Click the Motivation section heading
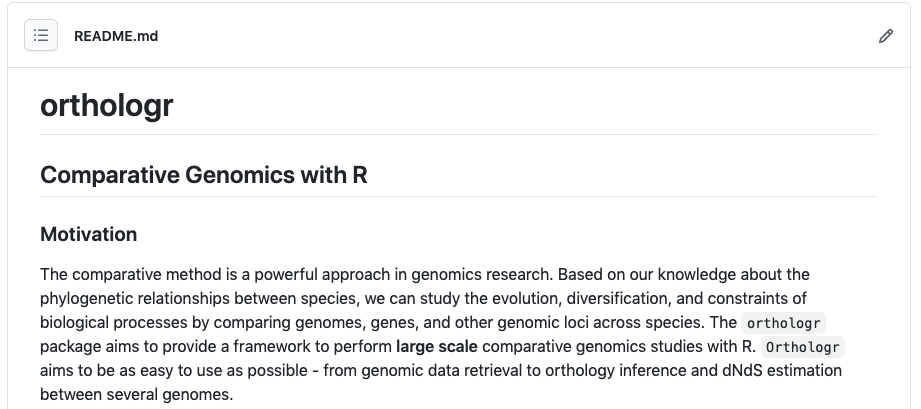Screen dimensions: 921x409 [89, 234]
